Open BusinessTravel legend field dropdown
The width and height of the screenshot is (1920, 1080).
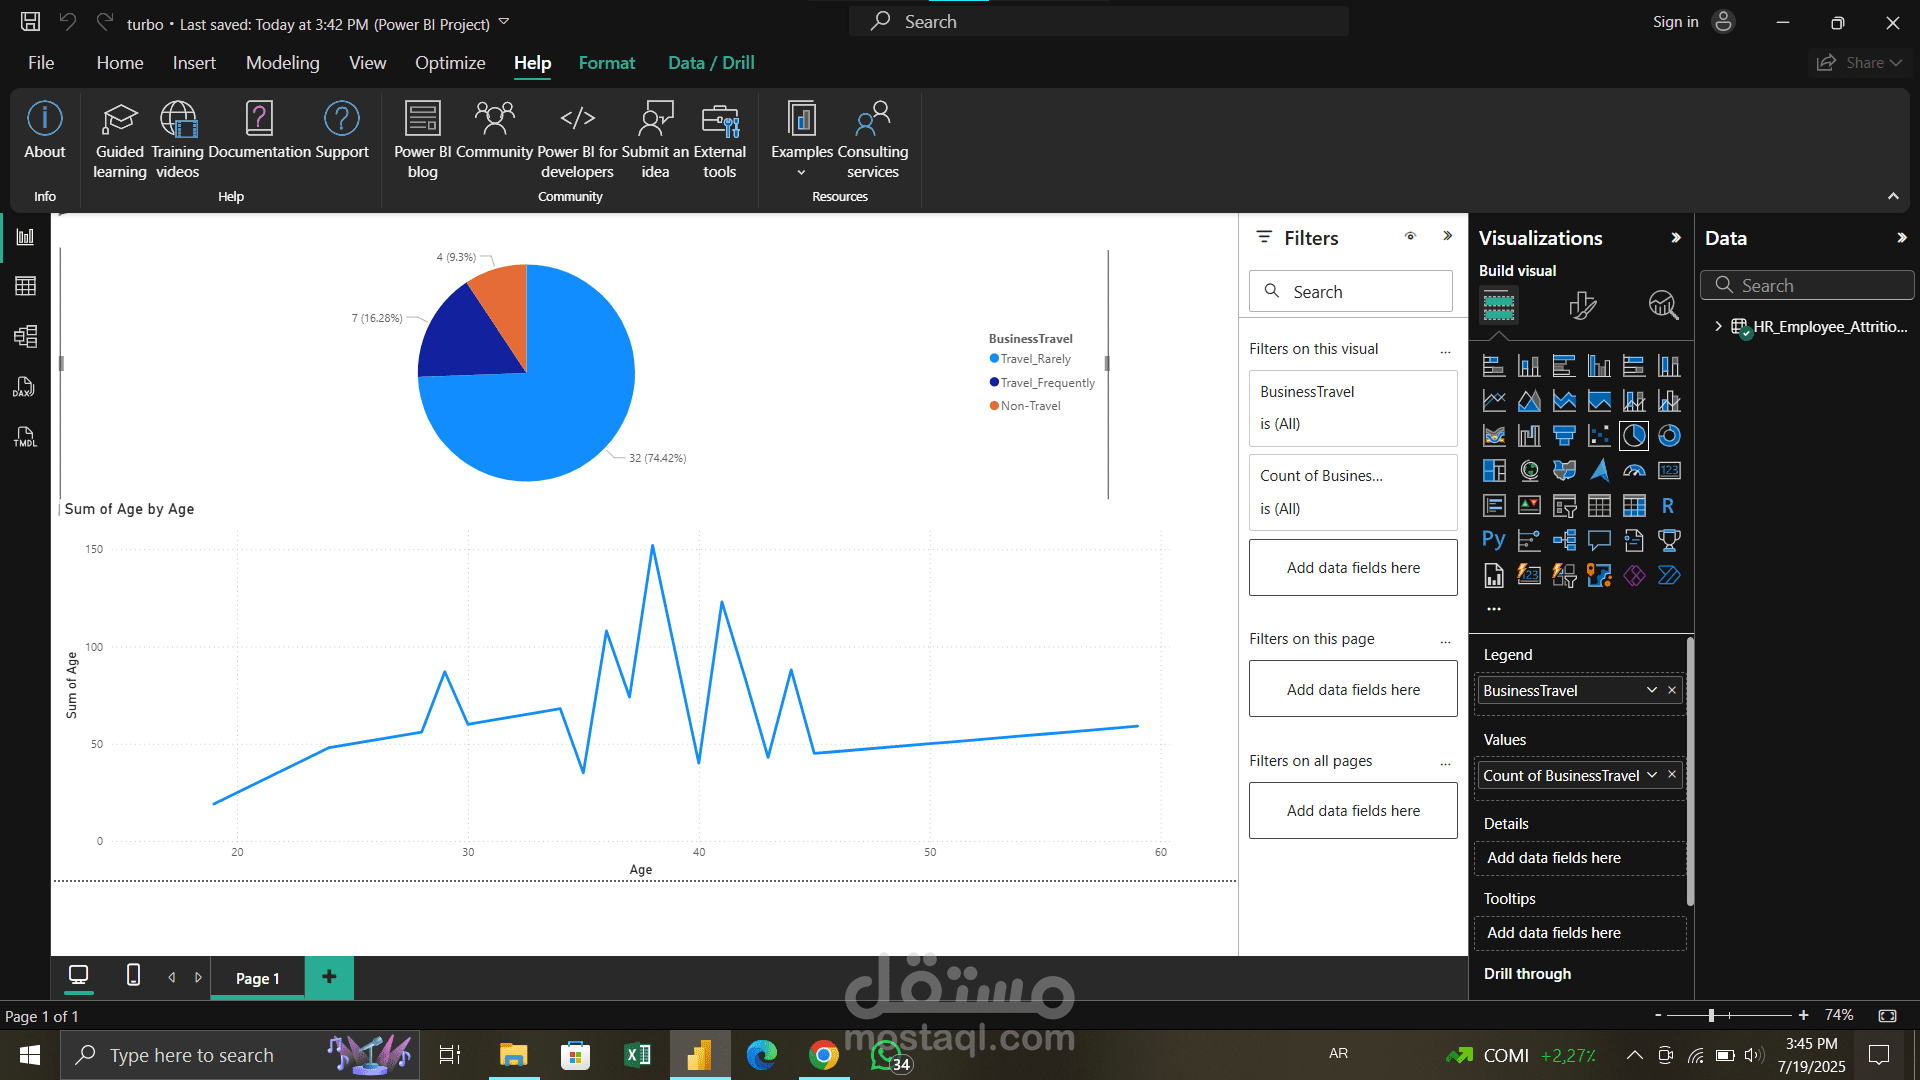pos(1652,690)
